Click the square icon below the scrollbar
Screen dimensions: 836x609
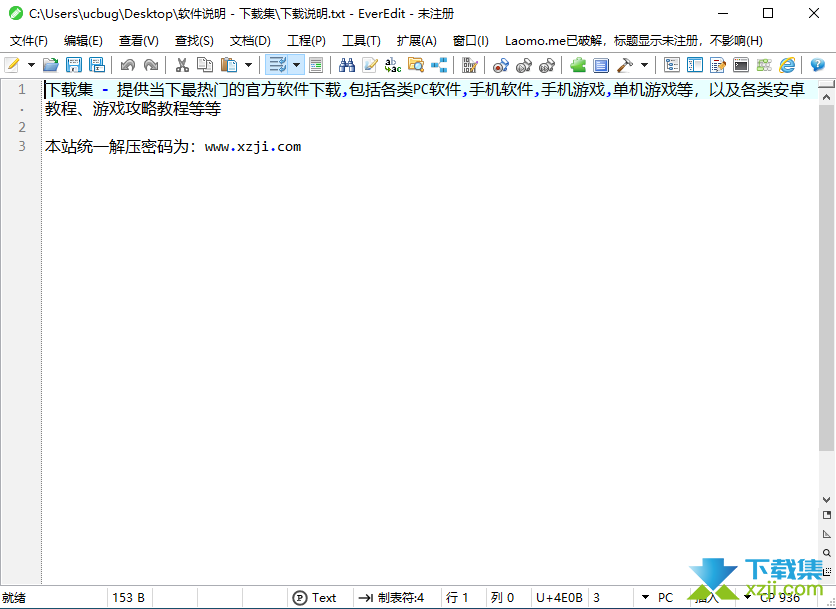826,515
